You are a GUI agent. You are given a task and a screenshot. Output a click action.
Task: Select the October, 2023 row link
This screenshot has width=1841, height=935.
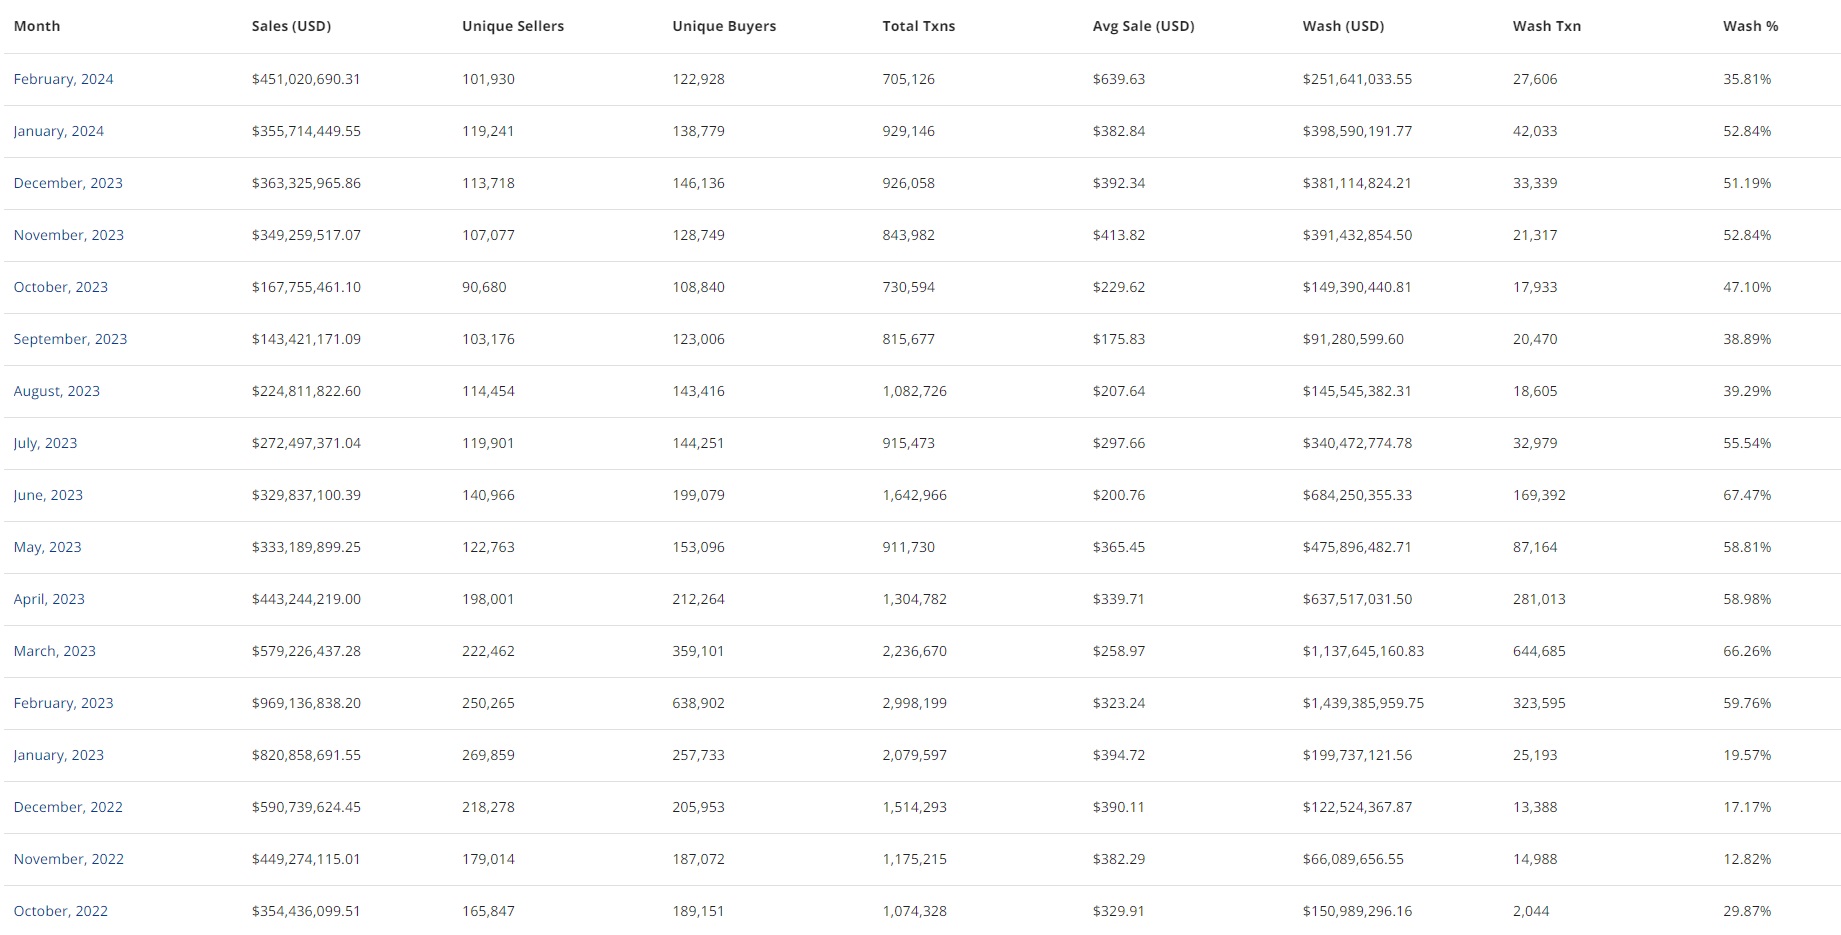pyautogui.click(x=60, y=287)
